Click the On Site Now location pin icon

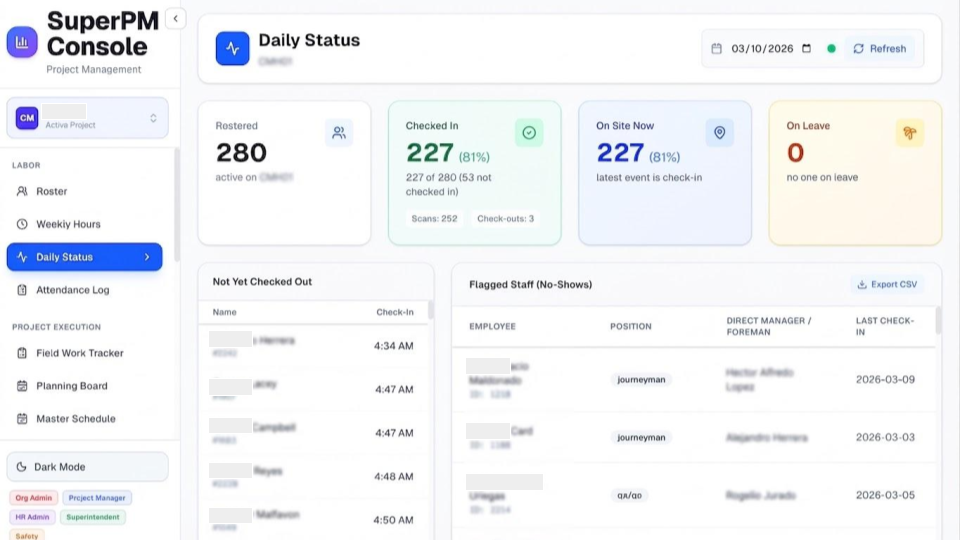pyautogui.click(x=719, y=133)
